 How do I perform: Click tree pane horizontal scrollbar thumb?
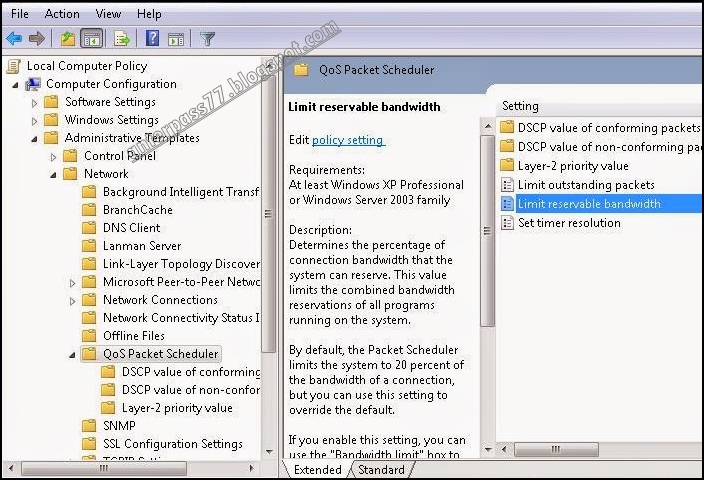(104, 468)
